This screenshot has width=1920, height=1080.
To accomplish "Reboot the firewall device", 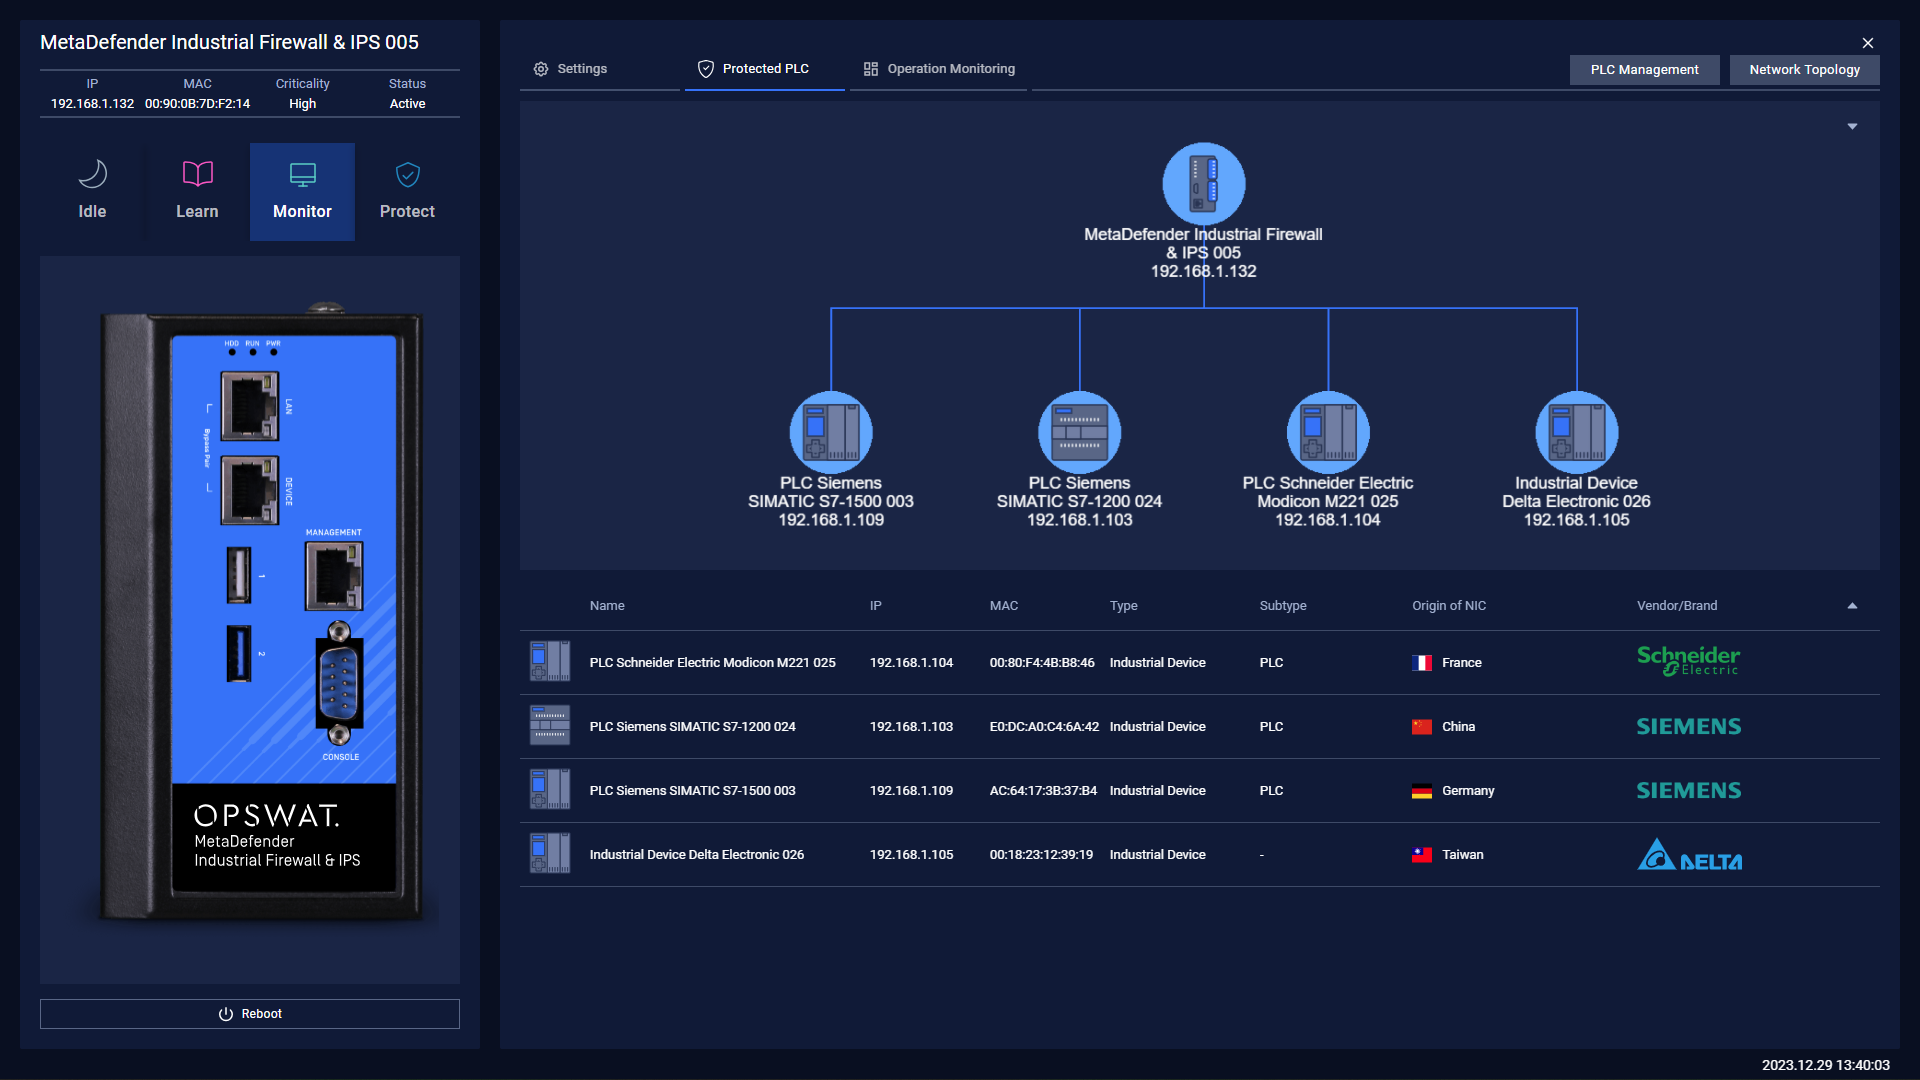I will (250, 1014).
